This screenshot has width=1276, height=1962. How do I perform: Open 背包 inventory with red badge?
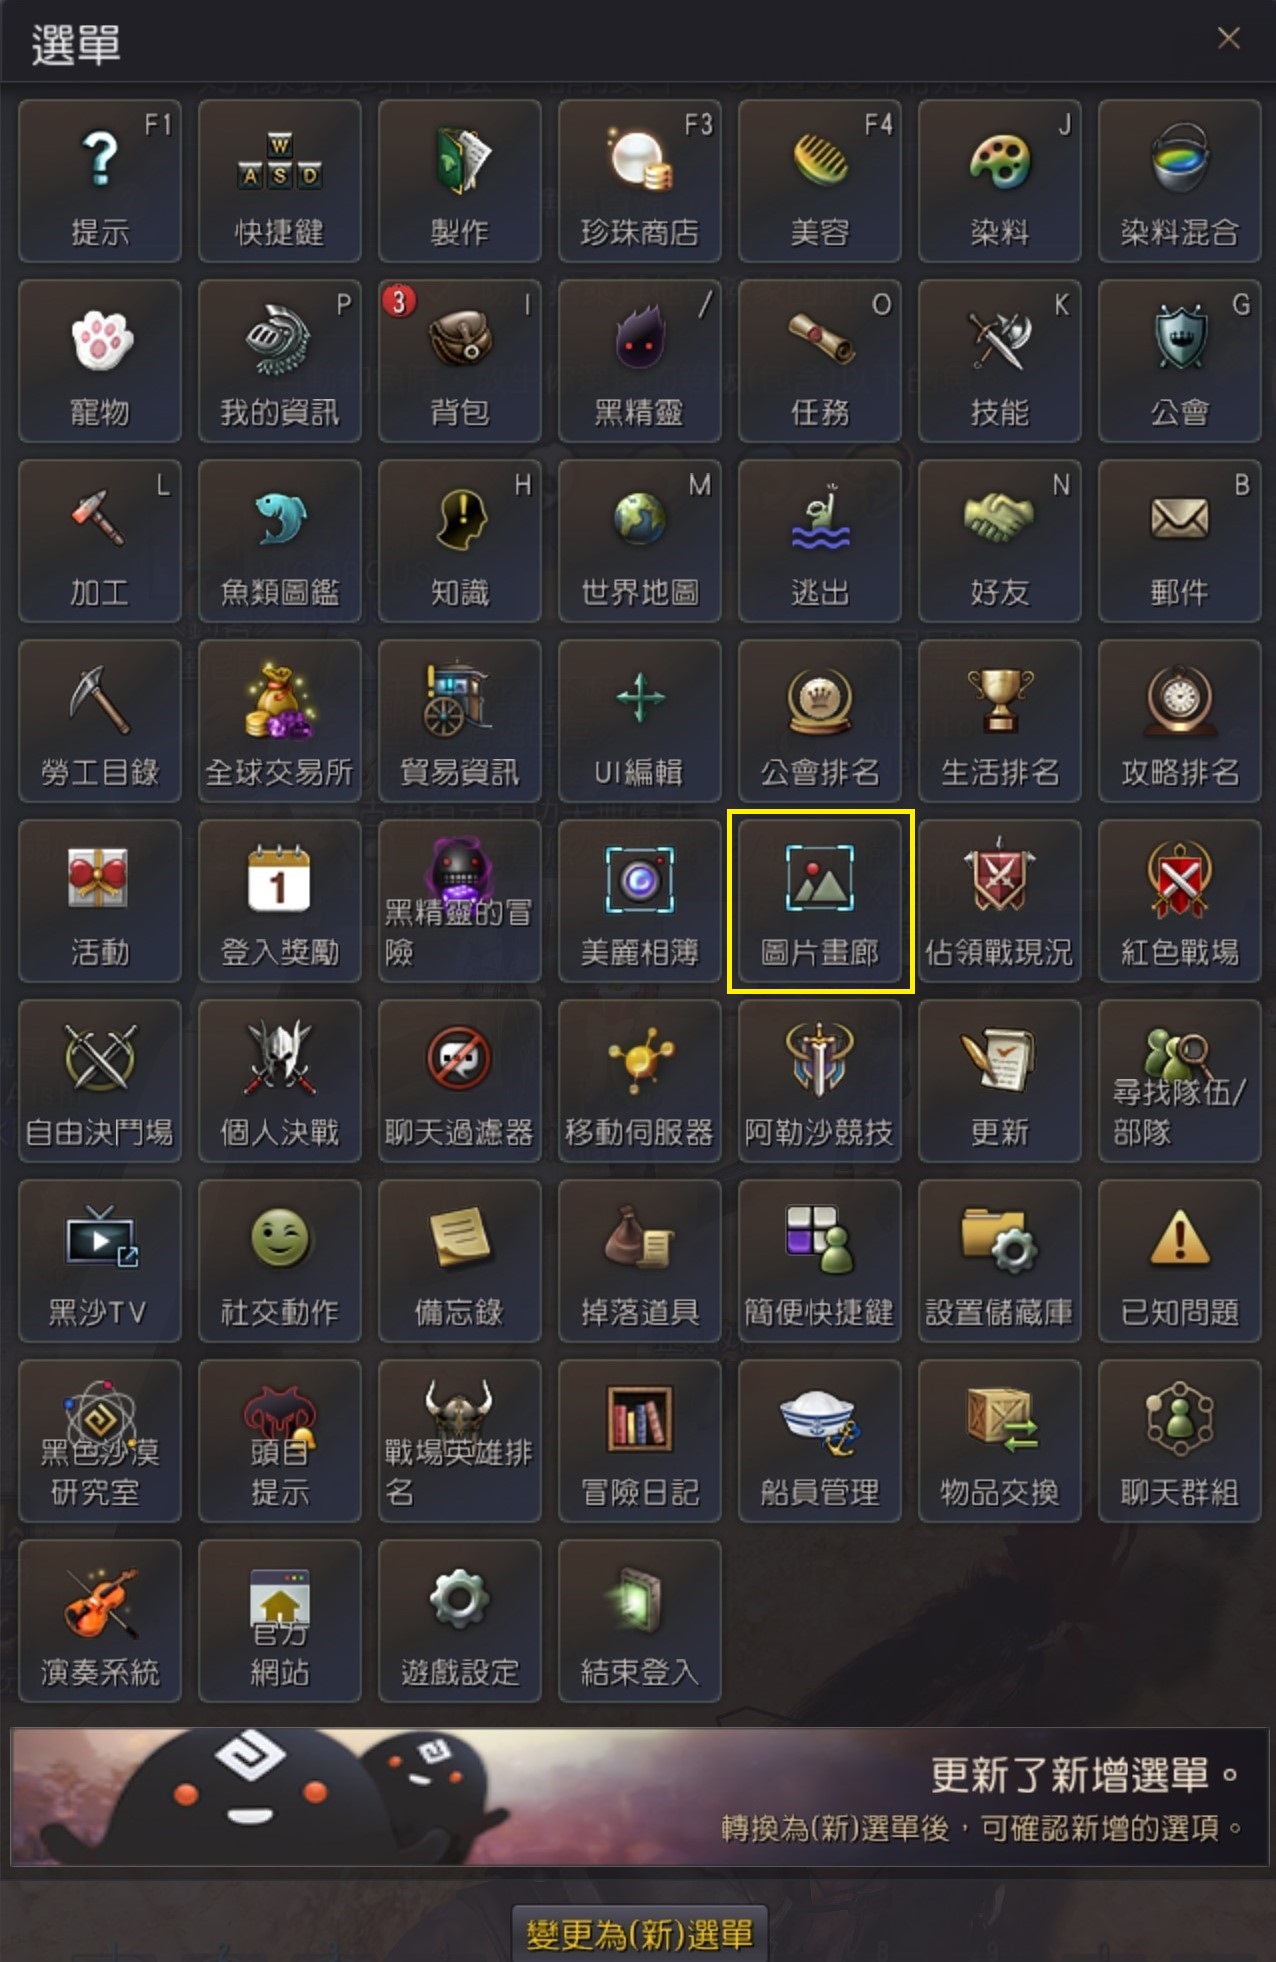460,361
